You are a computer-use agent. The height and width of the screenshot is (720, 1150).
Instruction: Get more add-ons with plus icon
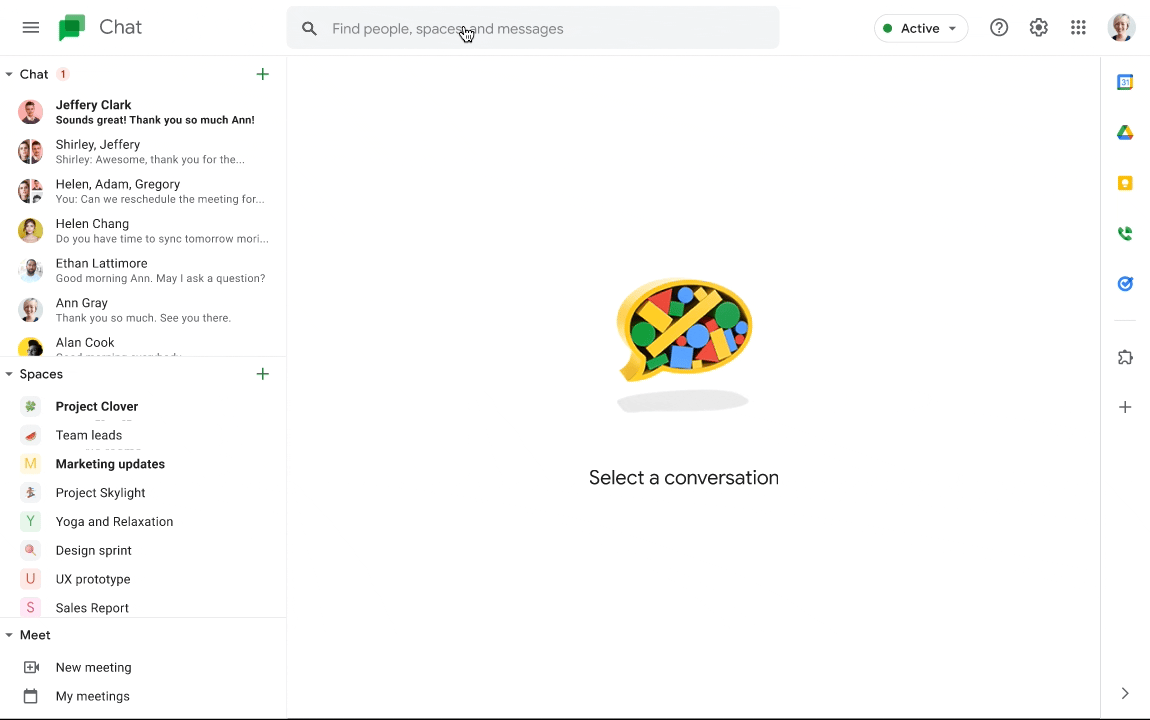point(1125,407)
